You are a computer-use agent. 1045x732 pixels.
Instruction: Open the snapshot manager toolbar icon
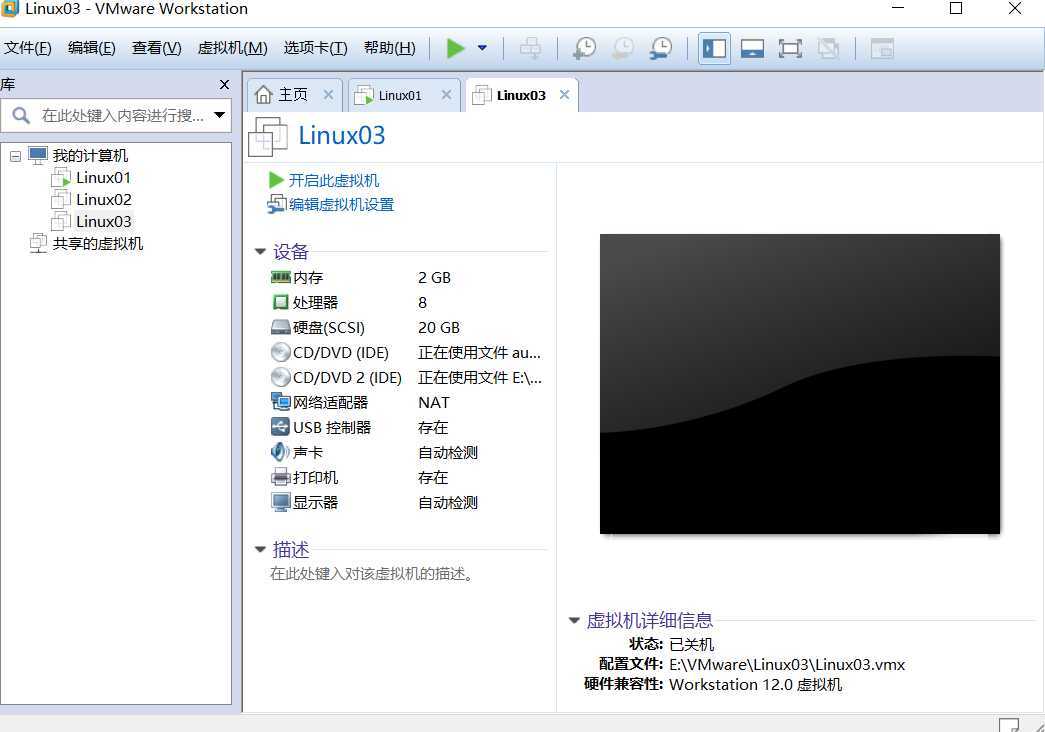coord(661,48)
